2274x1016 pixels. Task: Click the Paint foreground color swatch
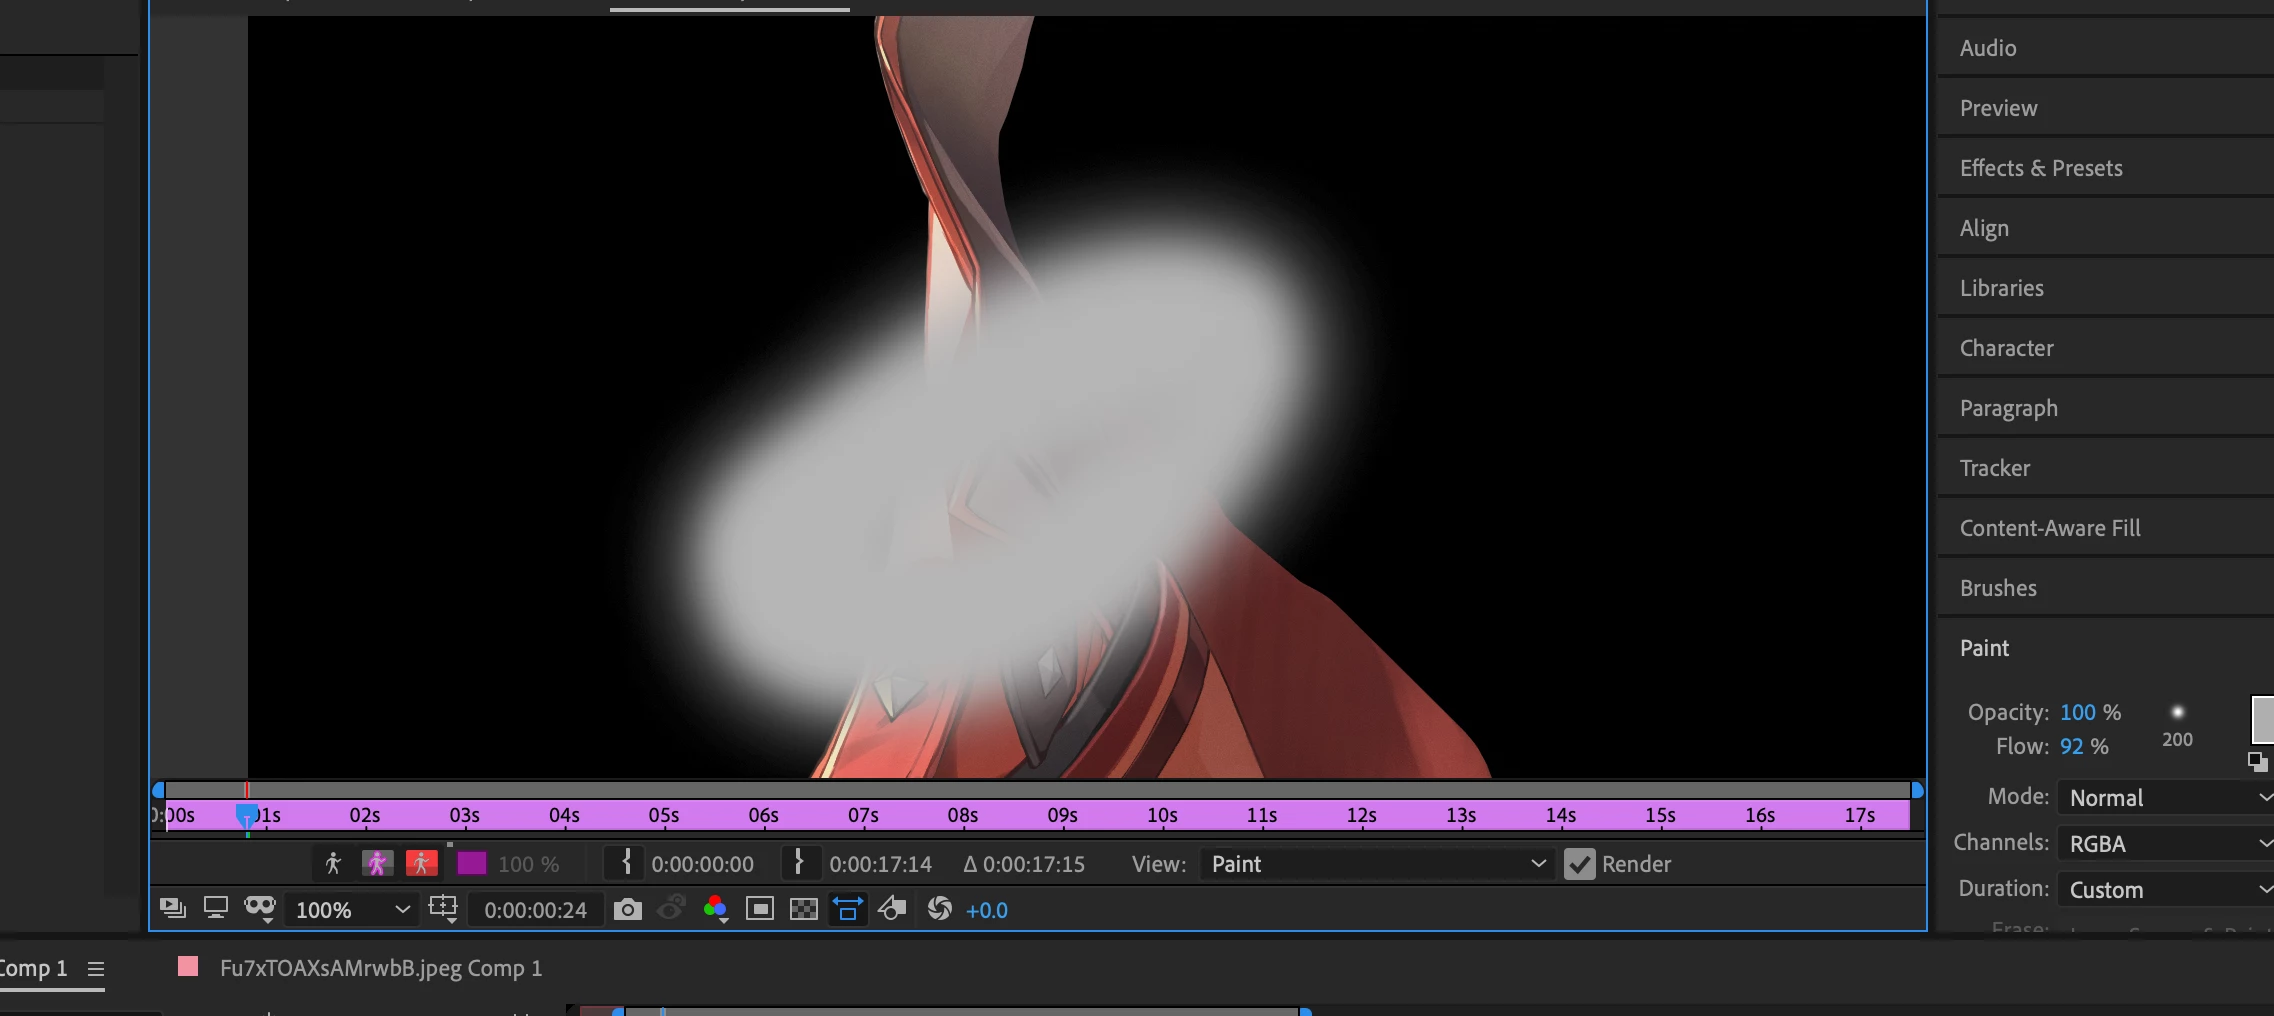(2262, 720)
